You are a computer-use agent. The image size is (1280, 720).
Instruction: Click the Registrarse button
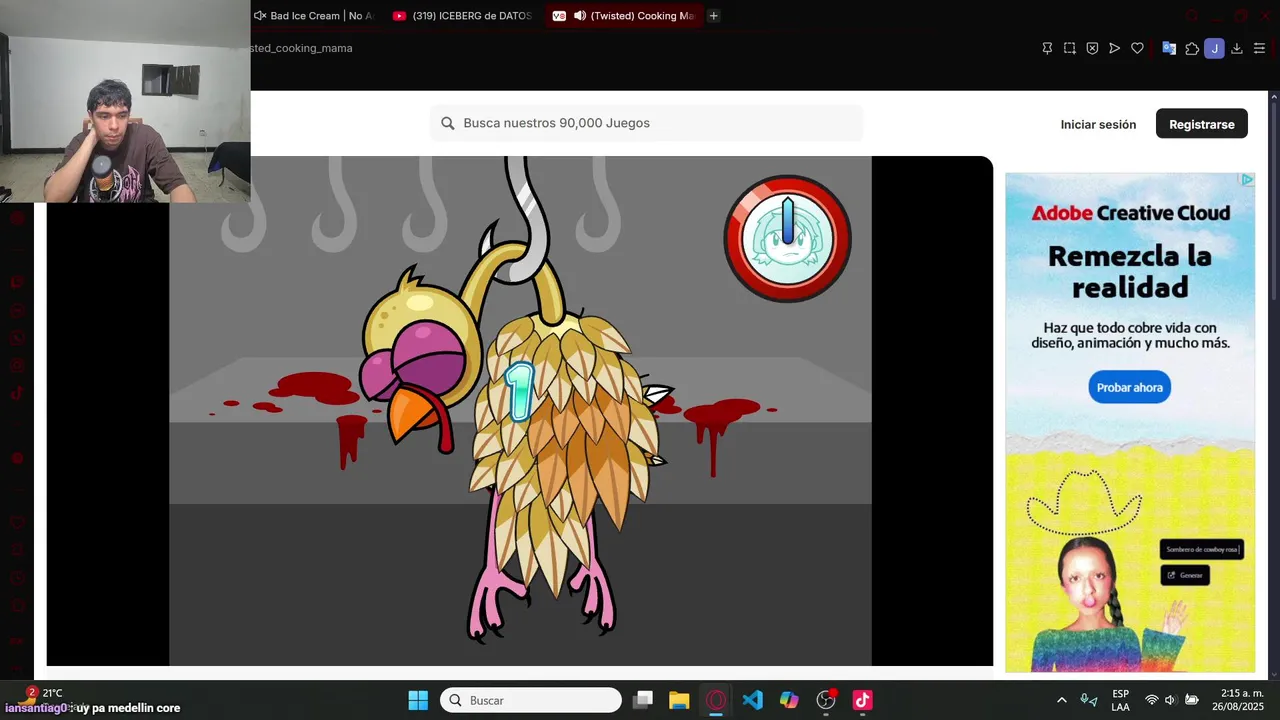(x=1201, y=124)
